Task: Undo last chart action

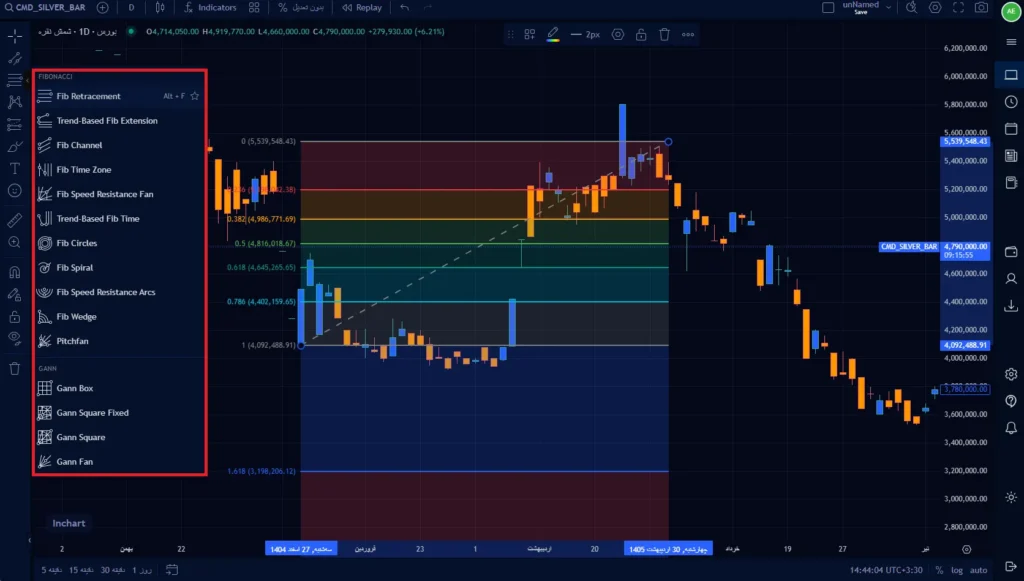Action: tap(405, 8)
